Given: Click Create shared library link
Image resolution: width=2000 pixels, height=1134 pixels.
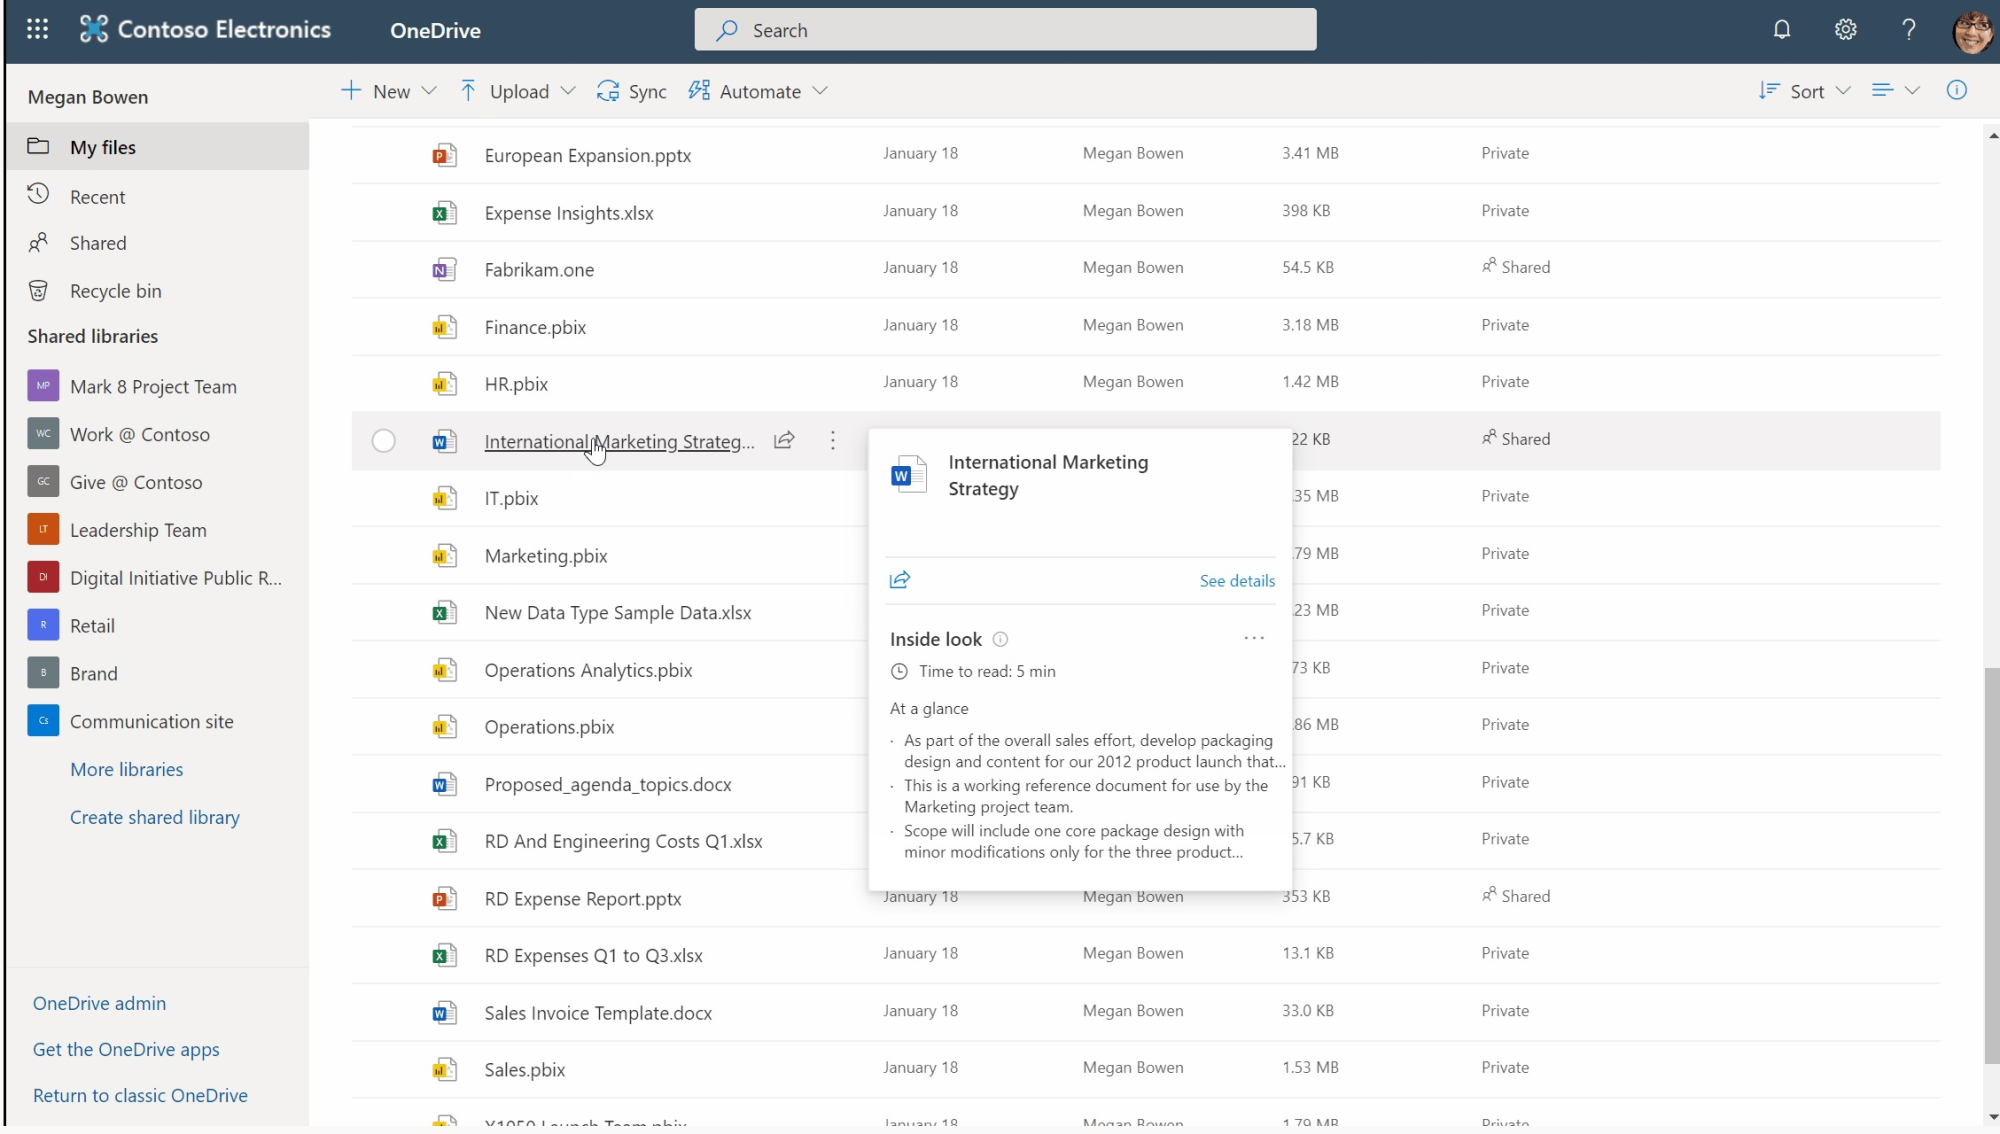Looking at the screenshot, I should tap(155, 817).
